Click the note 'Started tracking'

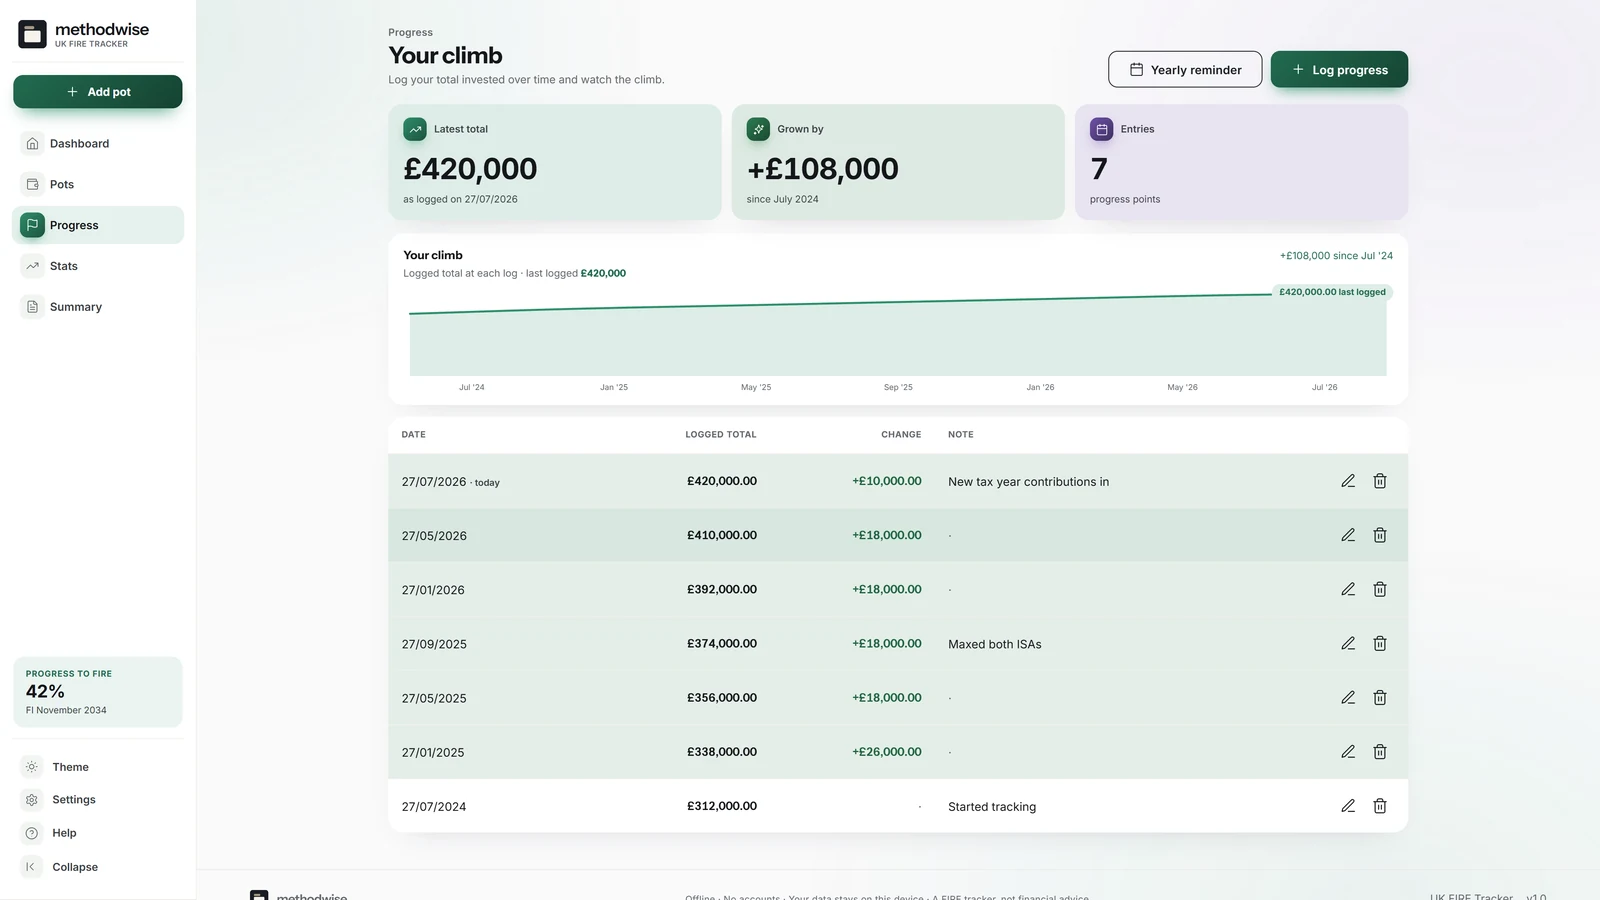coord(992,807)
